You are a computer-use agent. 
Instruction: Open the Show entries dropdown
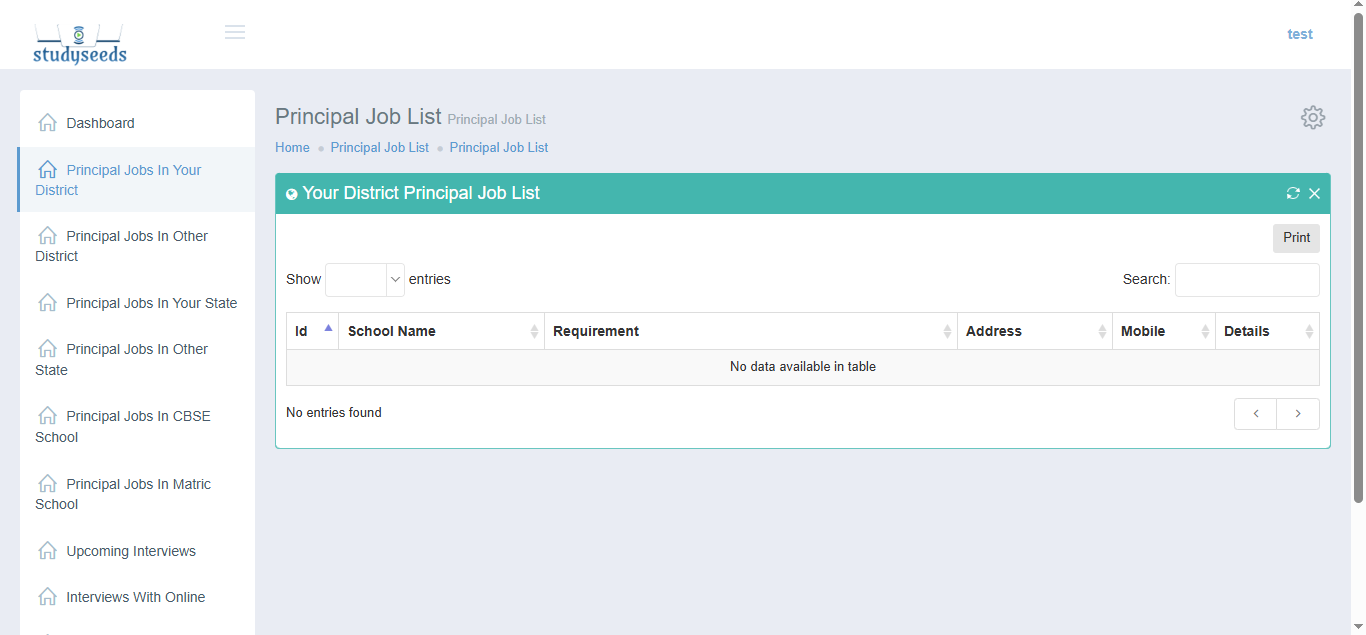point(365,280)
